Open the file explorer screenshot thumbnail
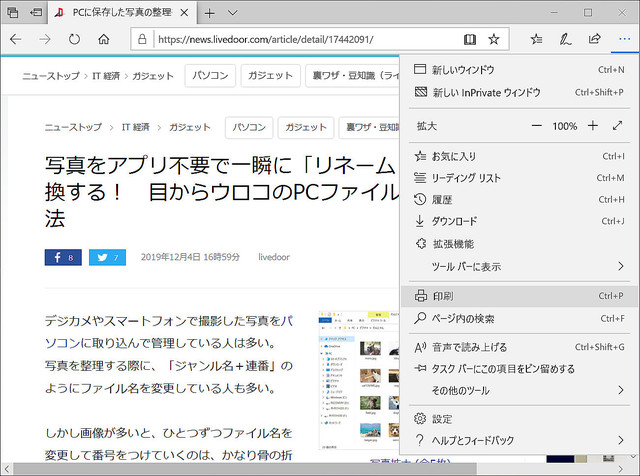This screenshot has height=476, width=640. tap(359, 380)
